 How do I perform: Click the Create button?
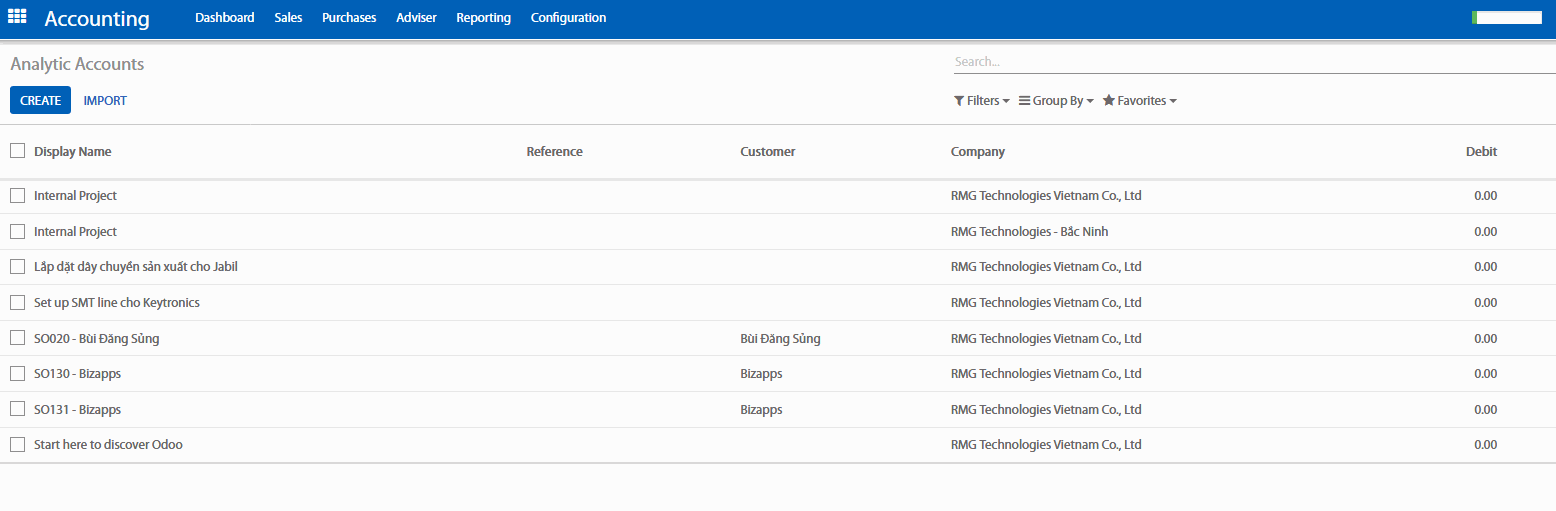[x=41, y=101]
